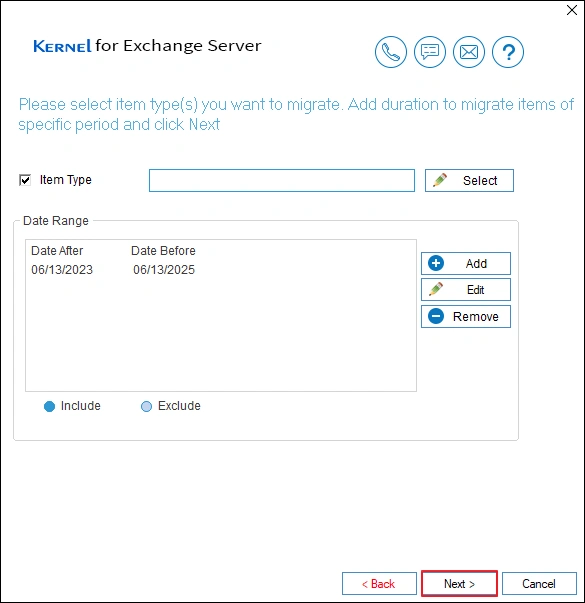Edit the selected date range
The width and height of the screenshot is (585, 603).
point(466,290)
